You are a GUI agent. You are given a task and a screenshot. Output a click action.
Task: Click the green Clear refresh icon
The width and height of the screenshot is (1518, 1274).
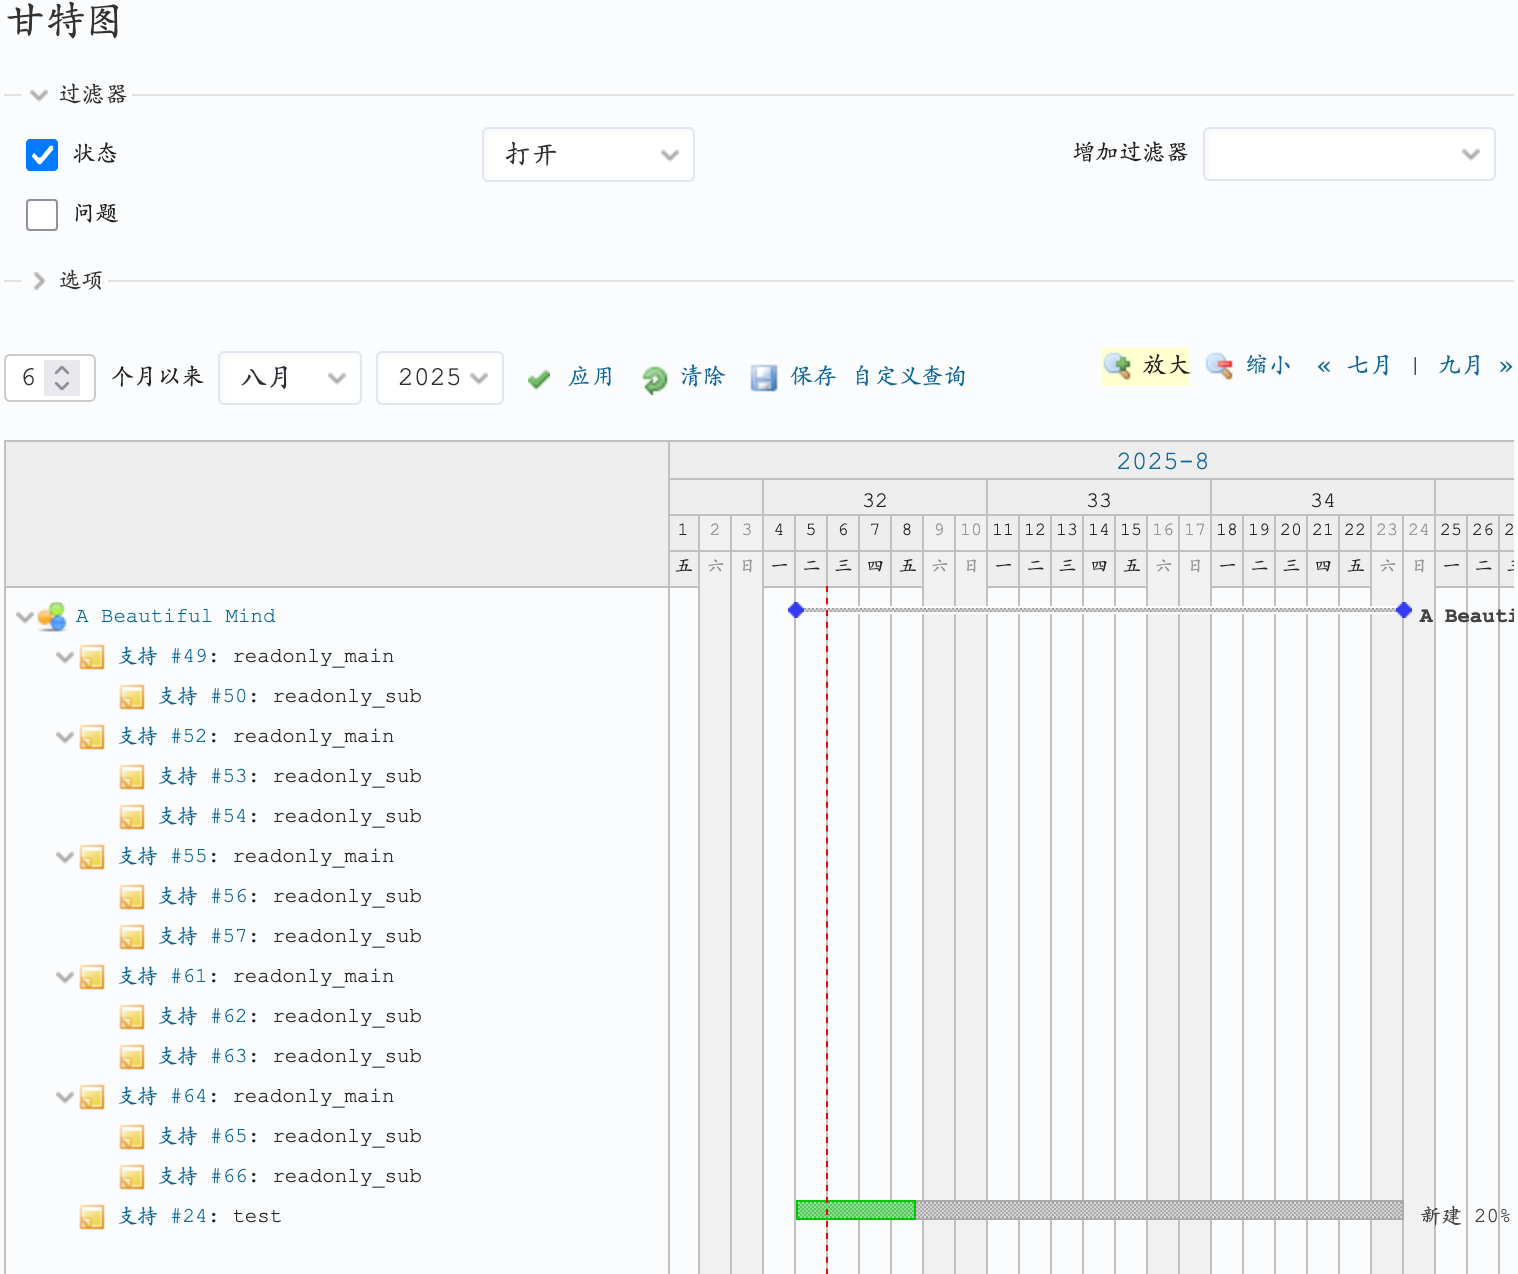pyautogui.click(x=654, y=379)
